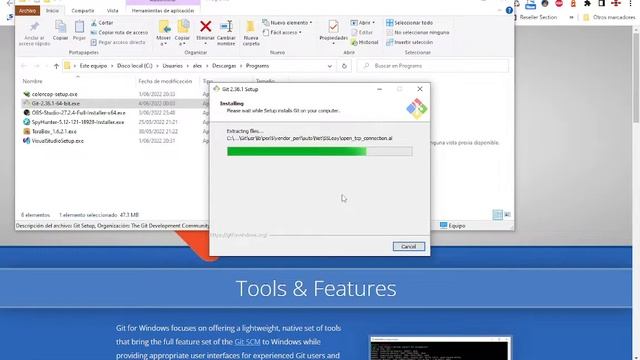
Task: Choose Copiar ruta de acceso
Action: click(x=119, y=32)
